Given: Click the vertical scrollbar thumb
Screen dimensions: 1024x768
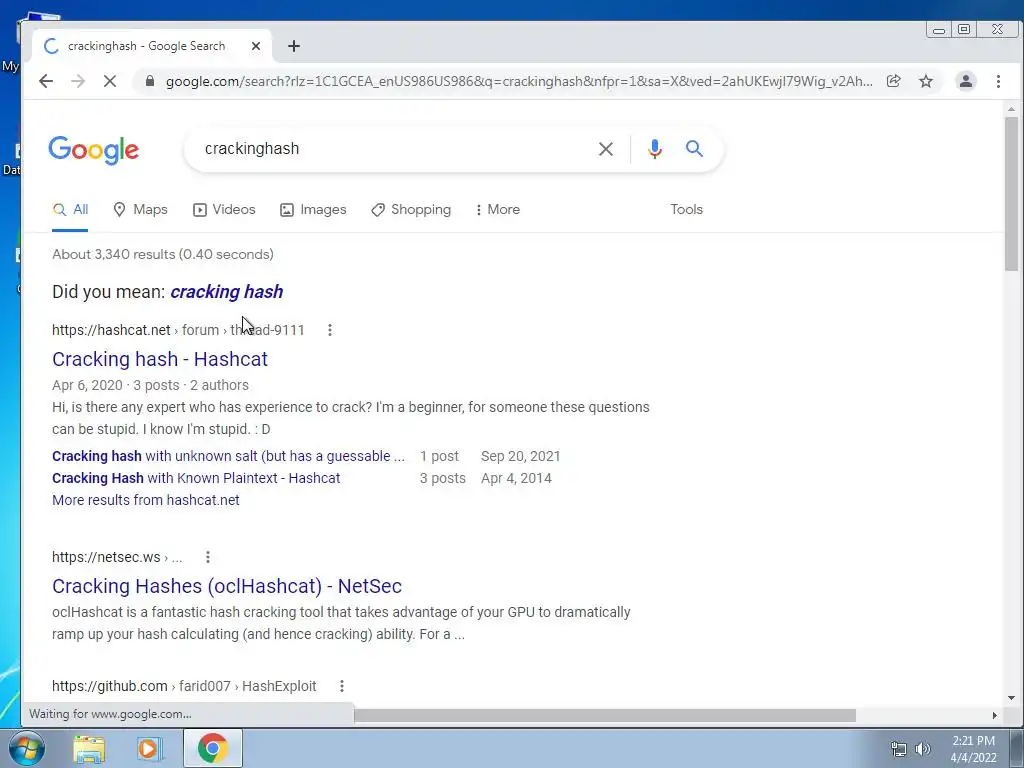Looking at the screenshot, I should [x=1012, y=194].
